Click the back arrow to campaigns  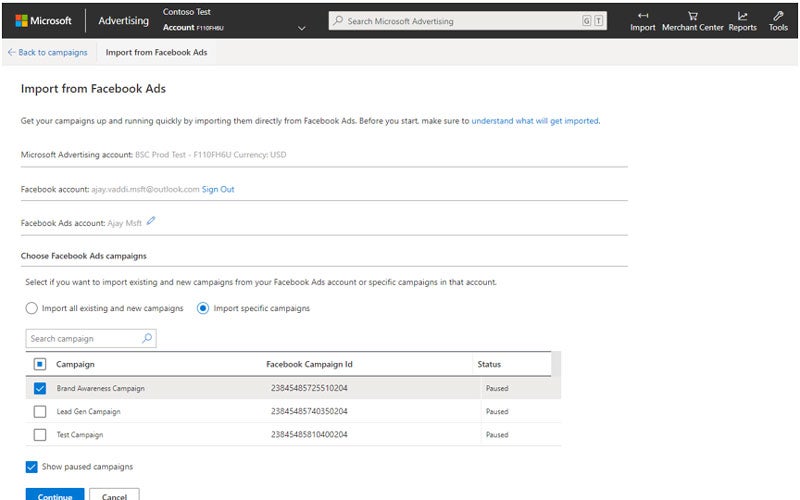point(11,52)
